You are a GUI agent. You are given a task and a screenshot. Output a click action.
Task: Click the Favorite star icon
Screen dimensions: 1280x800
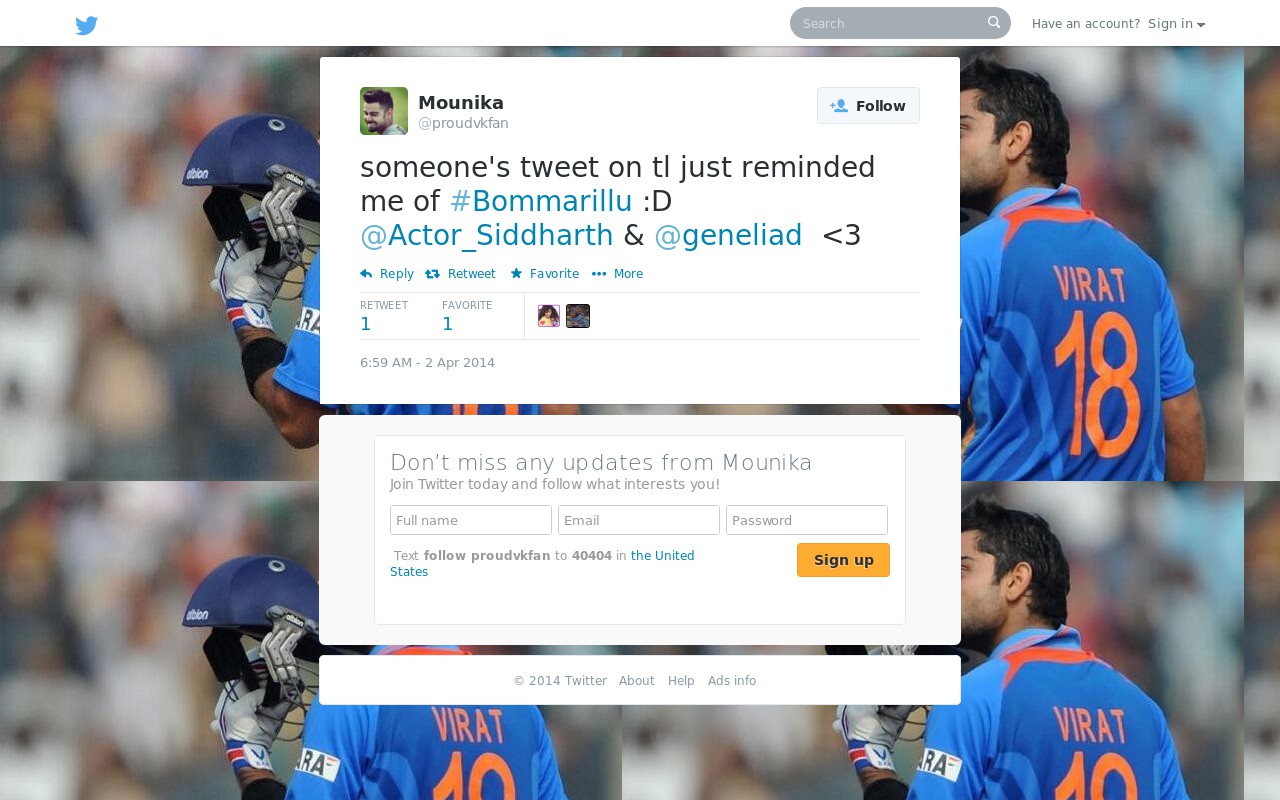[x=516, y=273]
